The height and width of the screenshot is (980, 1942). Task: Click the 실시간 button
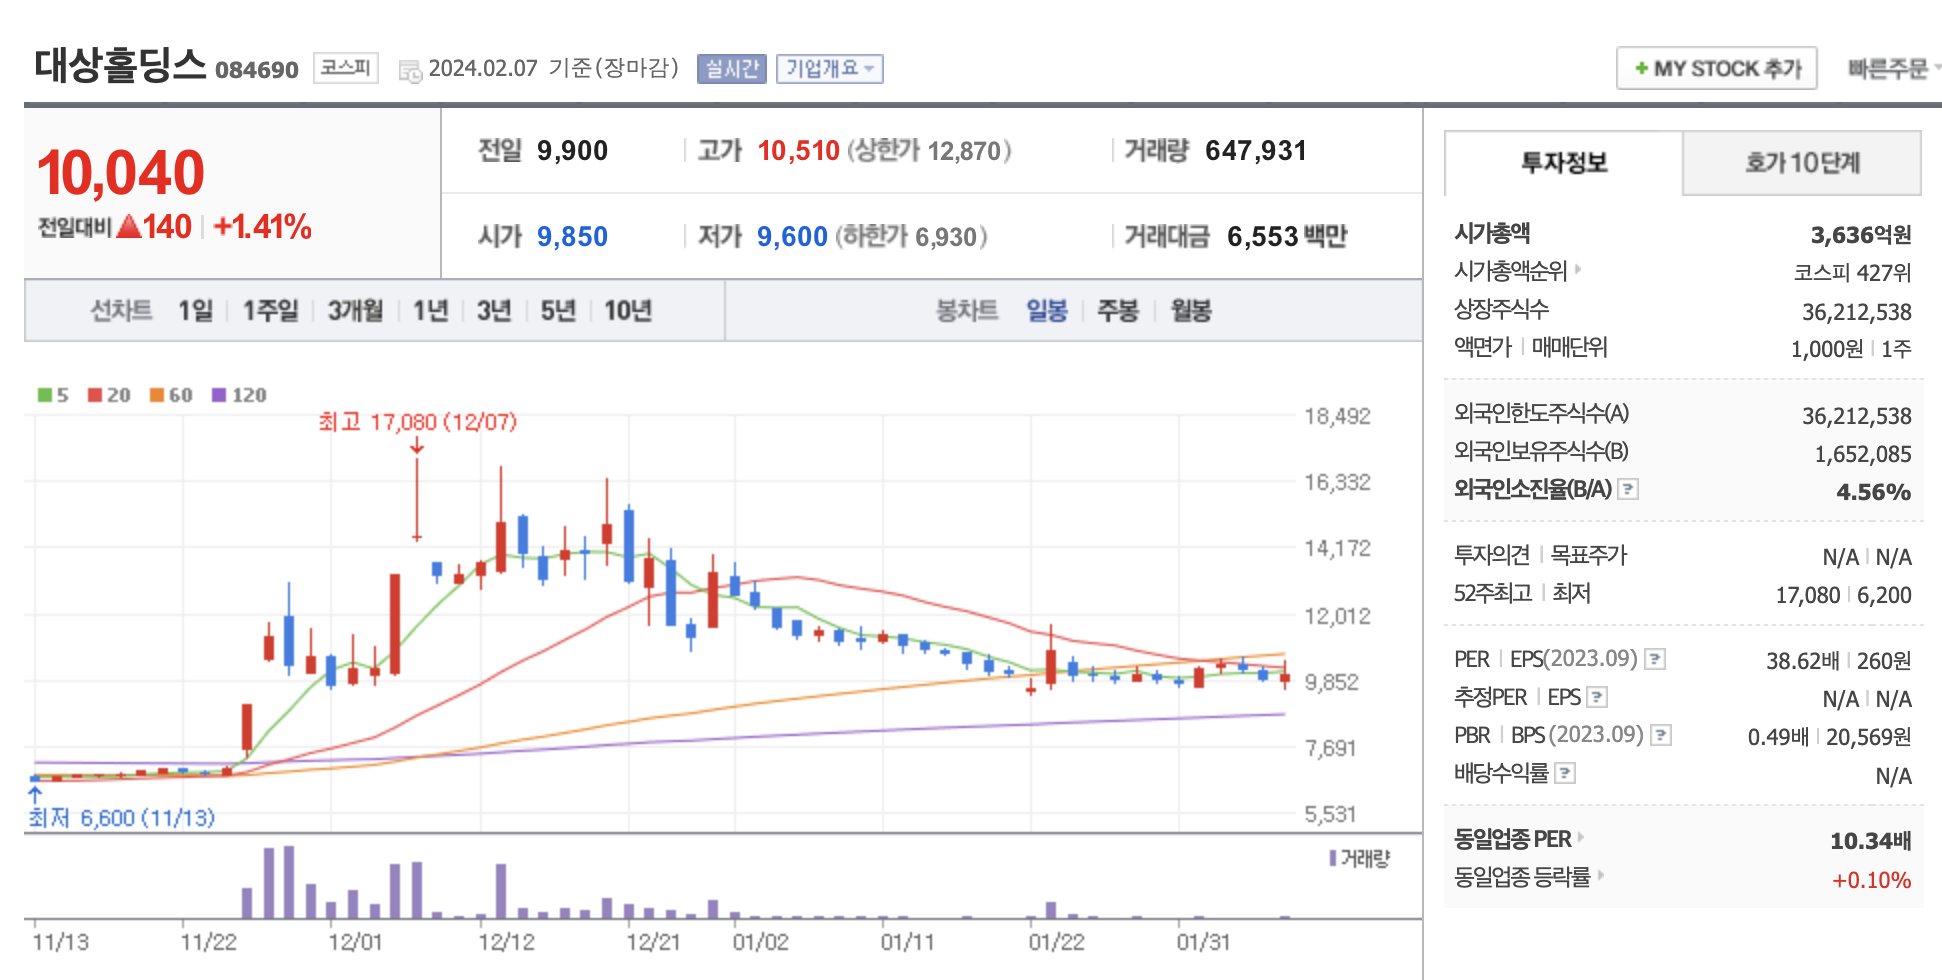(x=732, y=69)
